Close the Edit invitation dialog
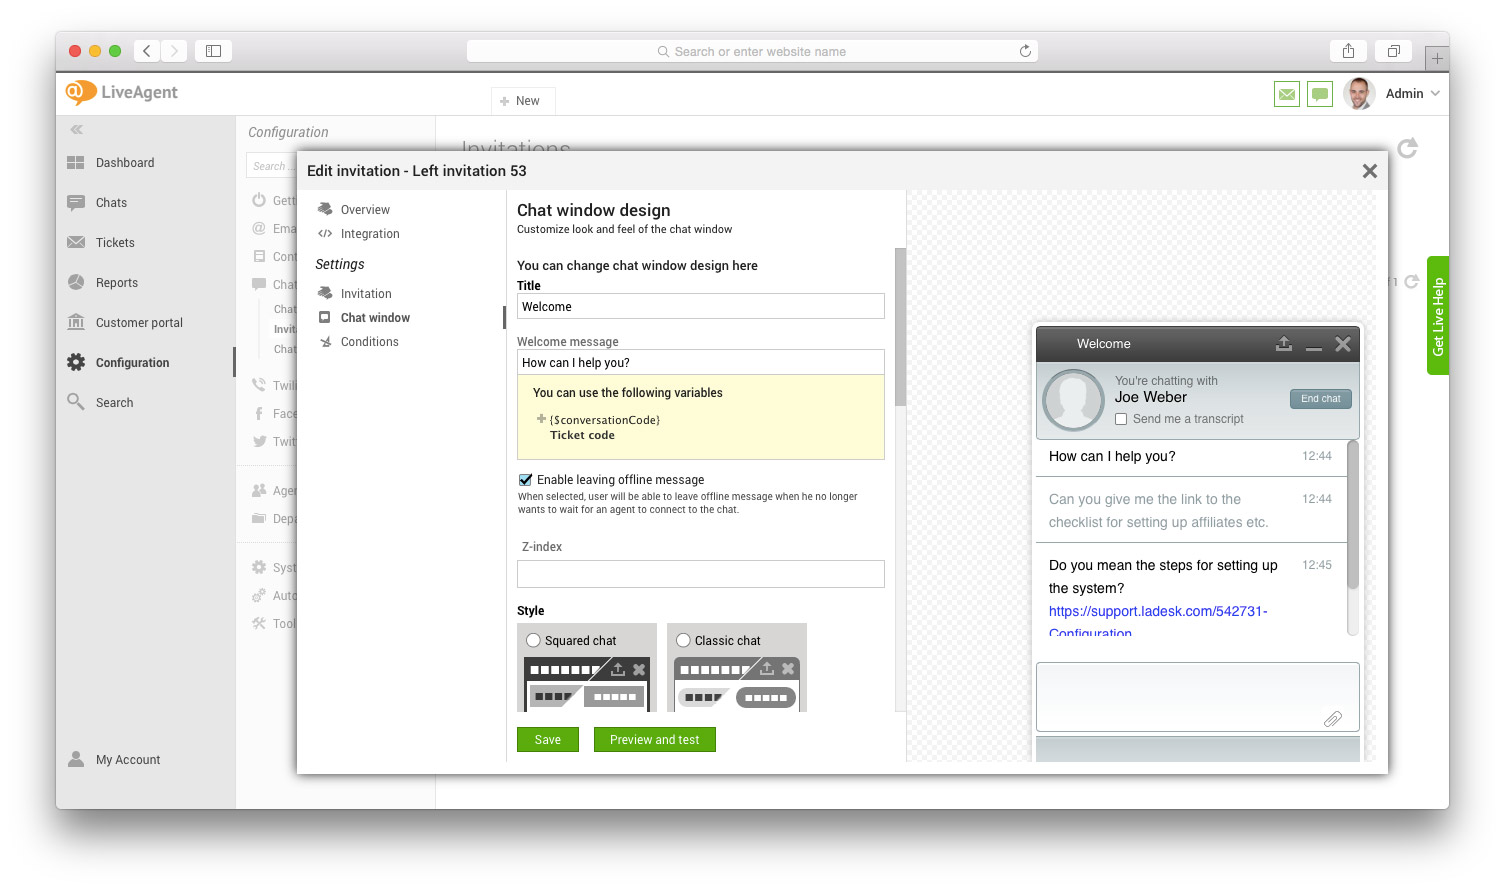This screenshot has width=1505, height=889. coord(1370,171)
